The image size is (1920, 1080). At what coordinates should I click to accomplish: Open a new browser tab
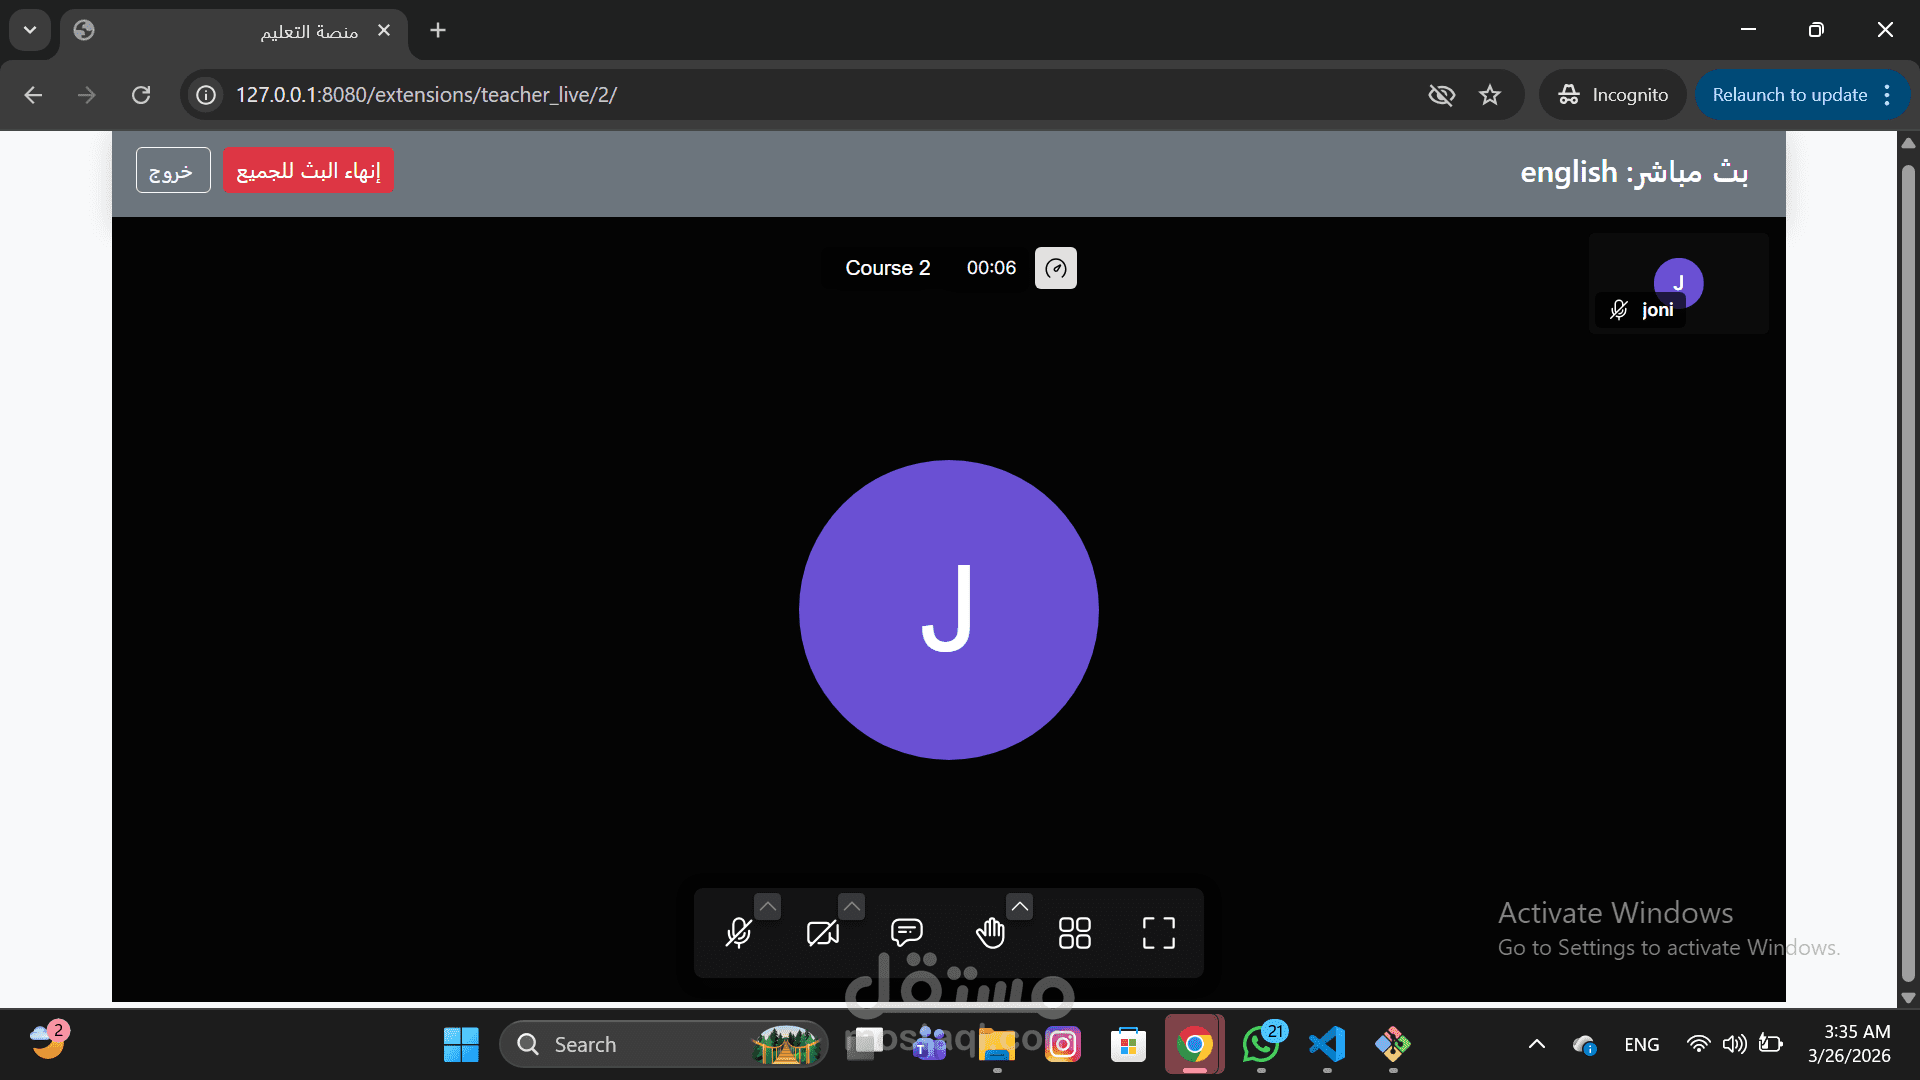pyautogui.click(x=438, y=31)
